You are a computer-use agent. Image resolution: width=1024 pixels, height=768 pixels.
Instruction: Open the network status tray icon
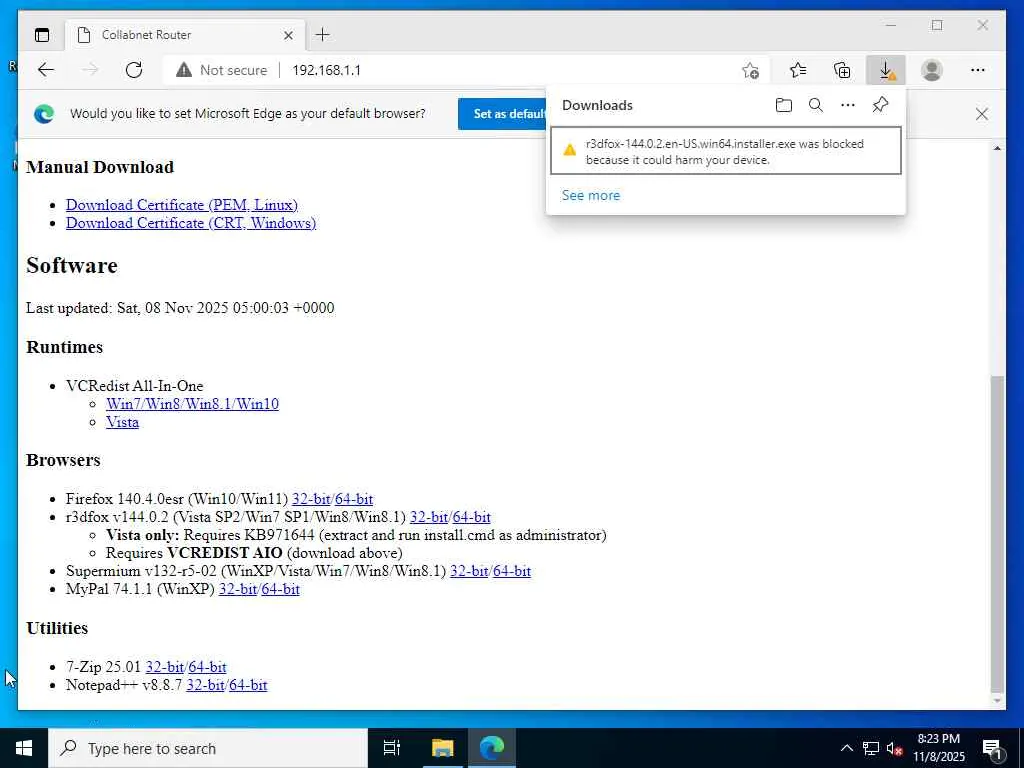[871, 748]
